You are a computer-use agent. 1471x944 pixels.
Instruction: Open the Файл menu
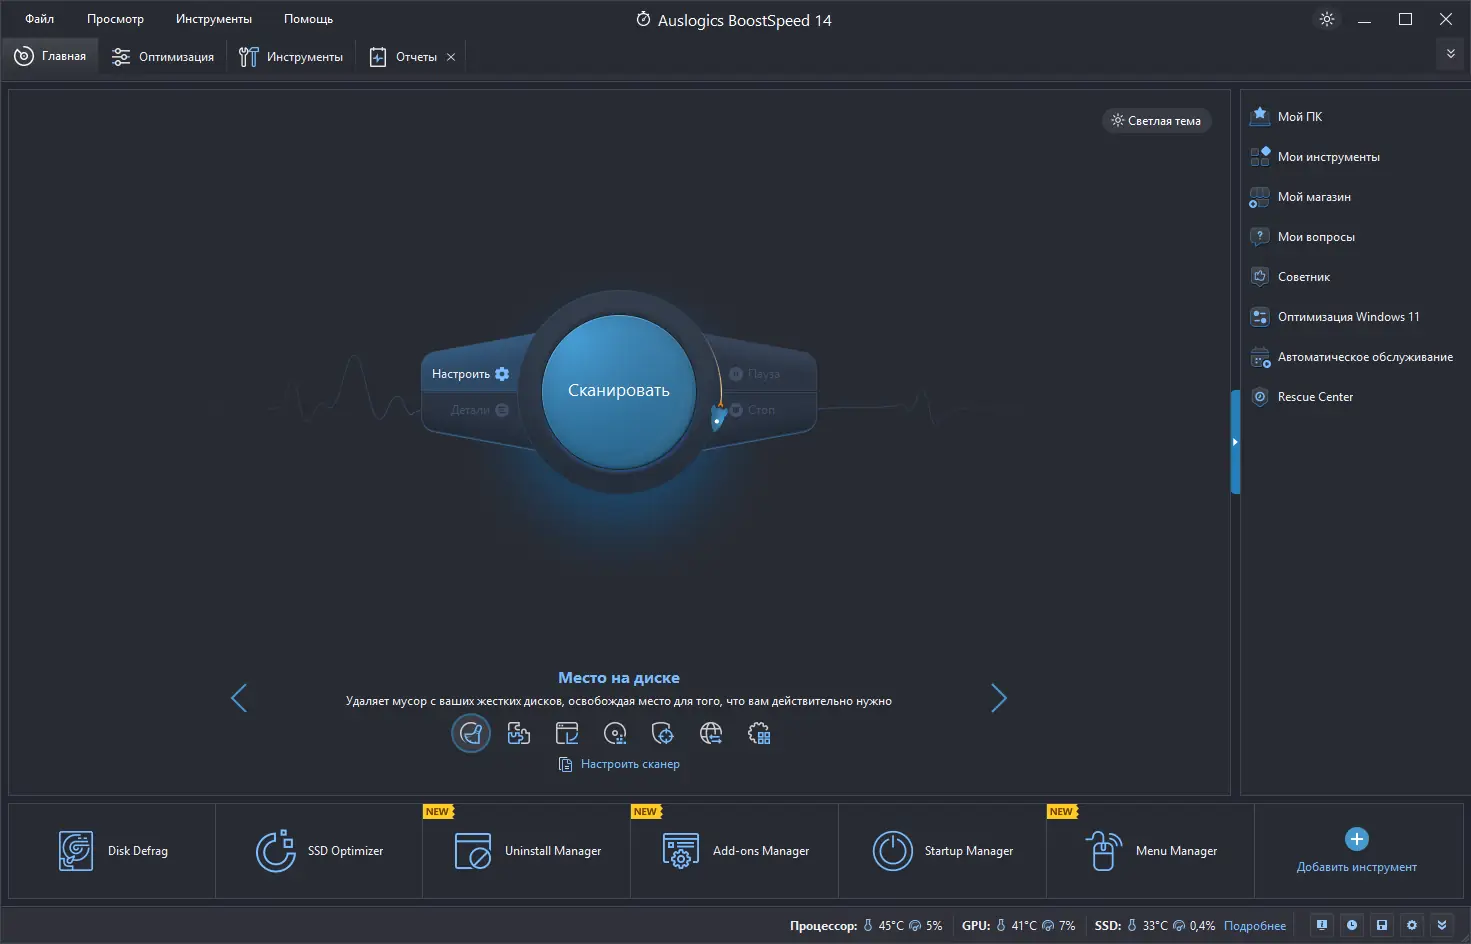(x=40, y=19)
